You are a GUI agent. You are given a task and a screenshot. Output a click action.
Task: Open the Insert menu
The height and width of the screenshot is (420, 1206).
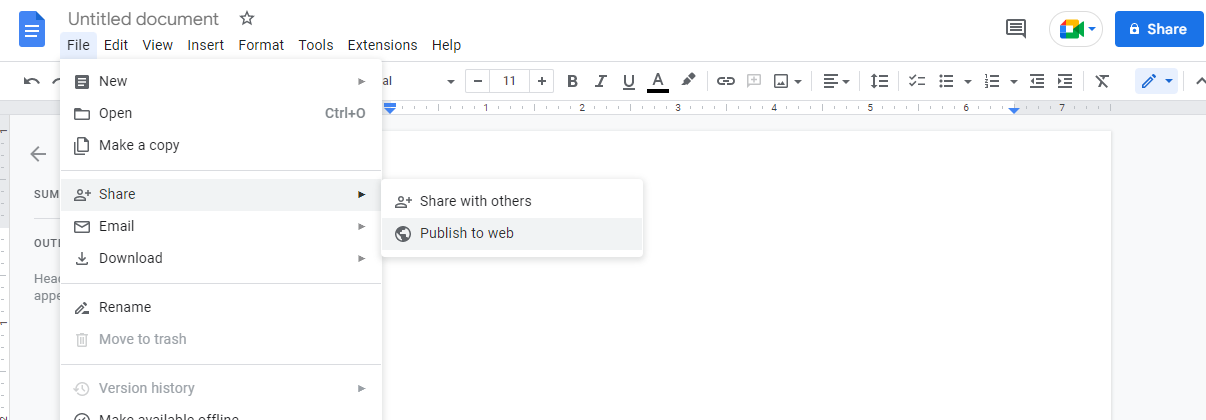(206, 45)
